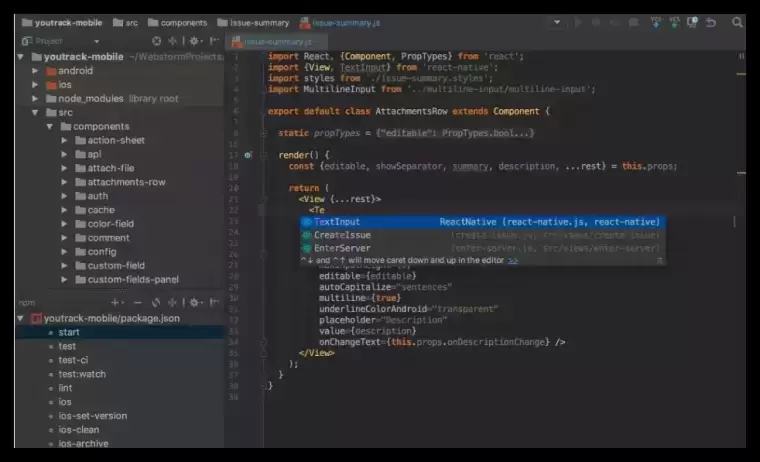760x462 pixels.
Task: Select the cache folder
Action: coord(95,210)
